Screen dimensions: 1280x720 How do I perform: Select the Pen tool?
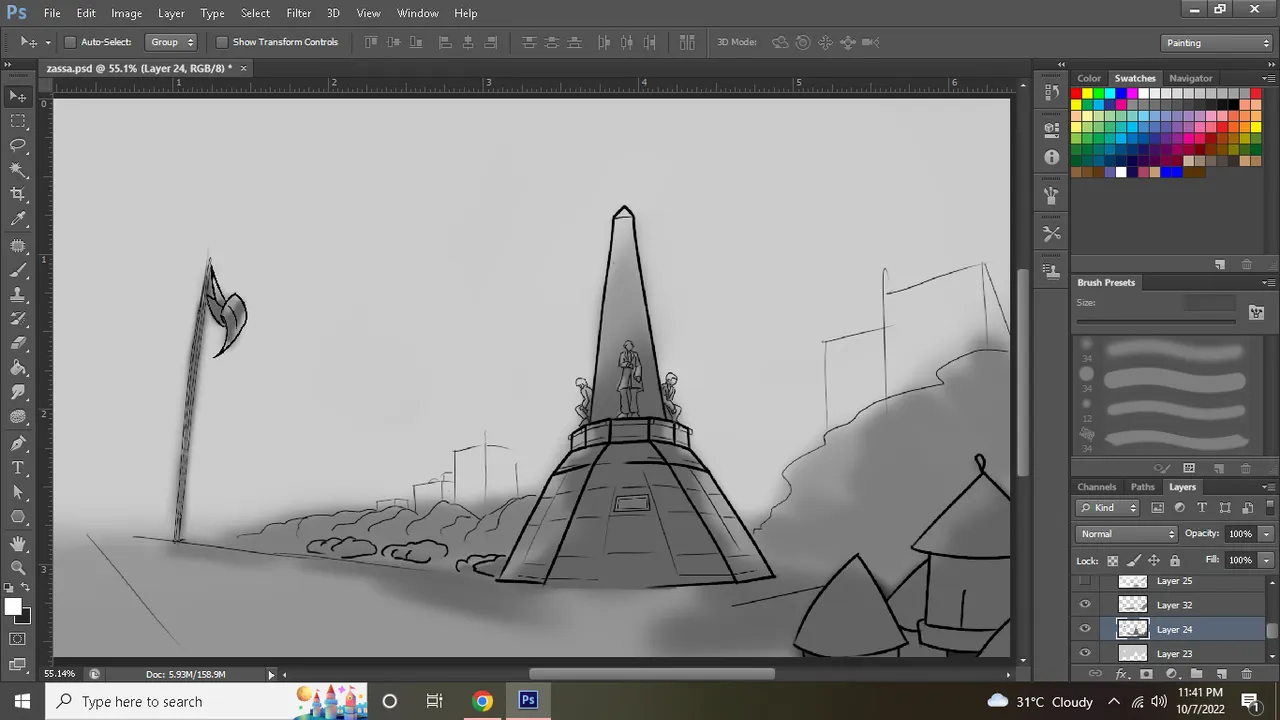click(x=18, y=443)
